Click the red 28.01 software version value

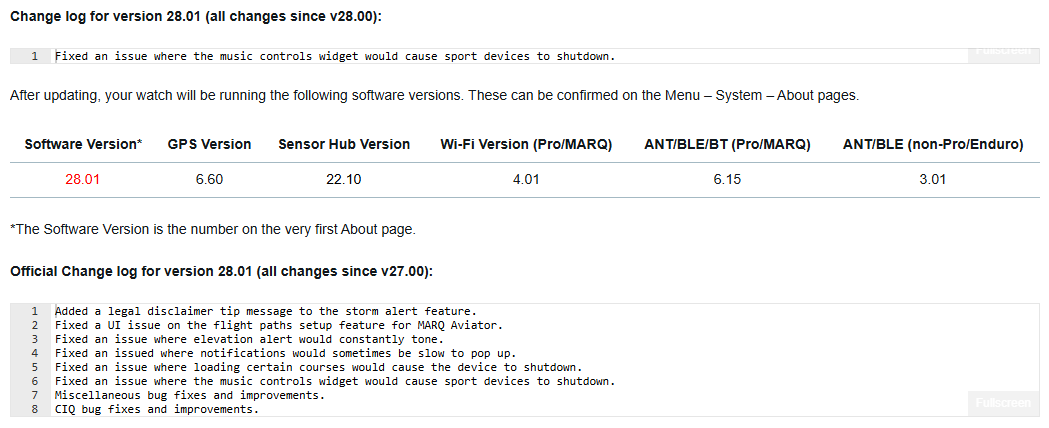pyautogui.click(x=83, y=180)
